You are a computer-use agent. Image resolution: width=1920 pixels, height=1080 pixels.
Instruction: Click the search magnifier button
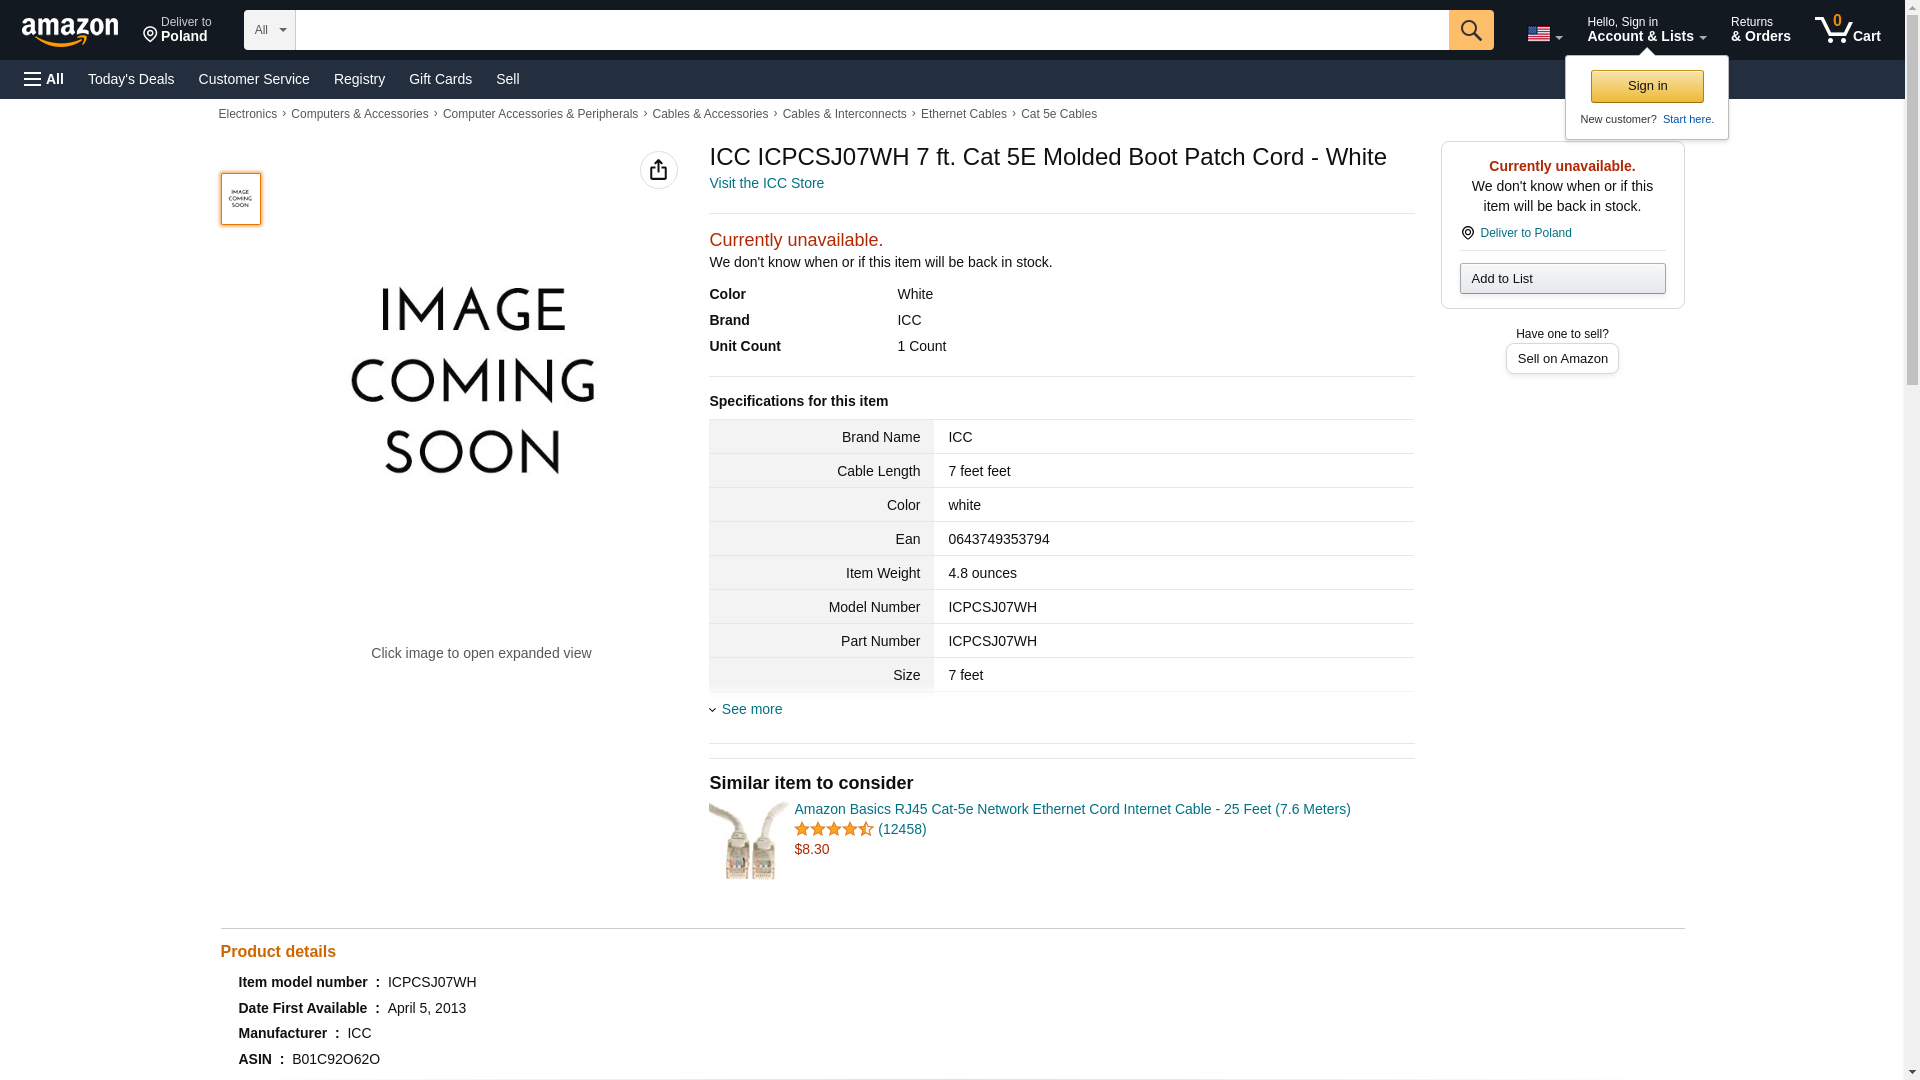pos(1470,30)
